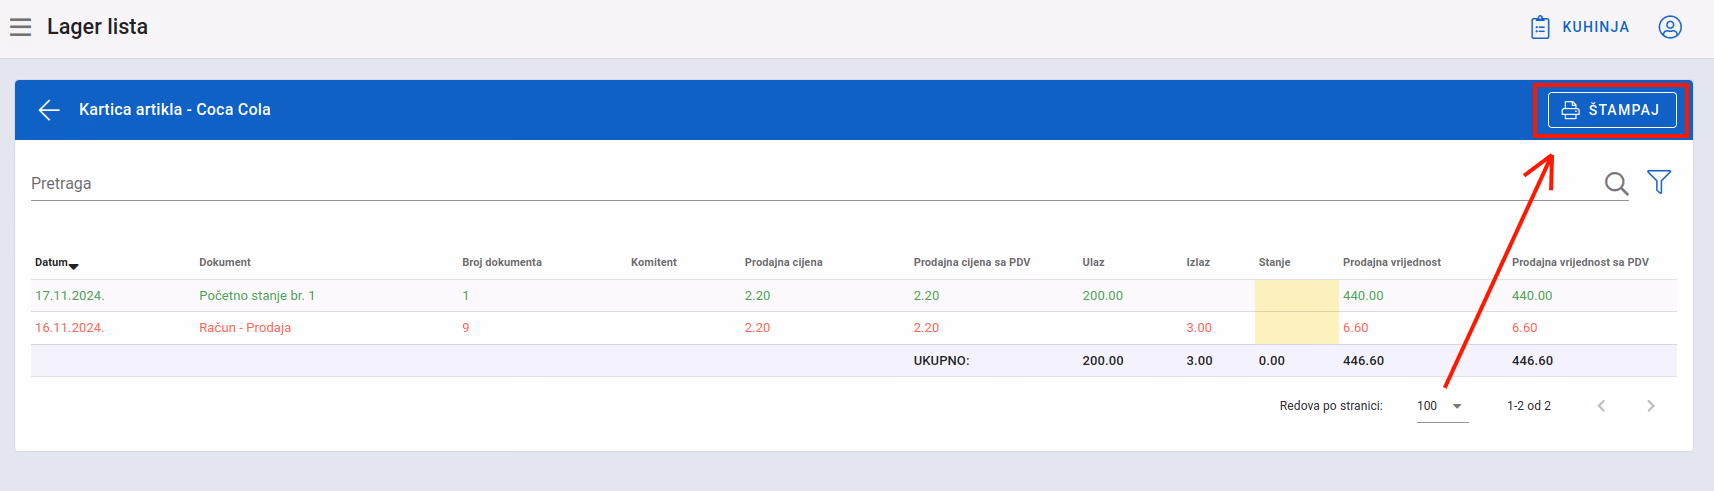1714x491 pixels.
Task: Click the back arrow beside Kartica artikla
Action: pos(49,110)
